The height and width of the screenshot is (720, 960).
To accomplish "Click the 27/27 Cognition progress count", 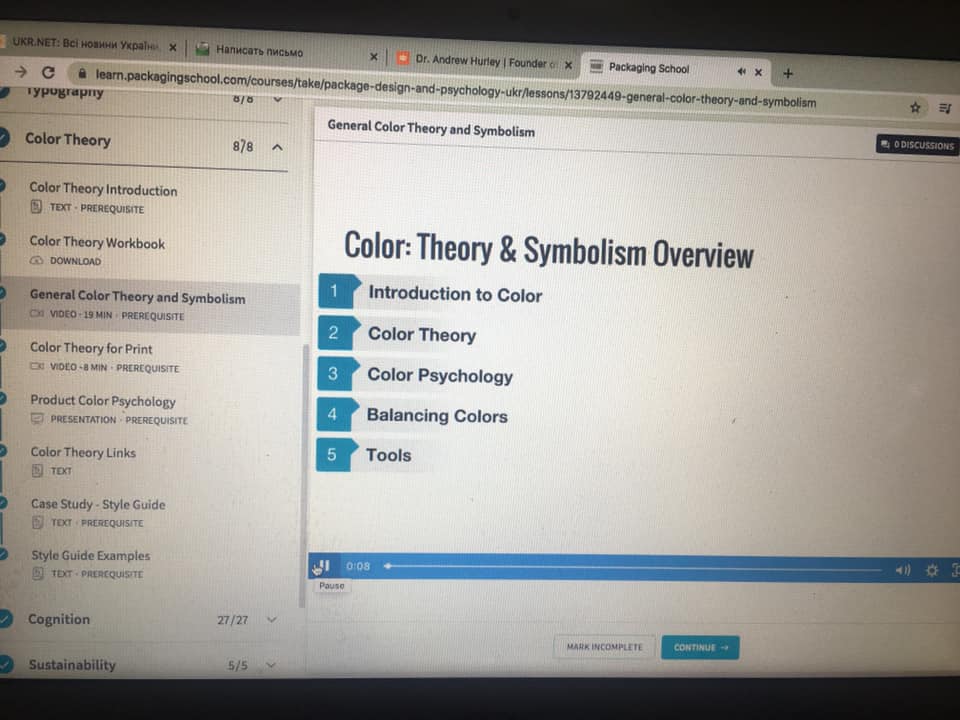I will pyautogui.click(x=233, y=620).
